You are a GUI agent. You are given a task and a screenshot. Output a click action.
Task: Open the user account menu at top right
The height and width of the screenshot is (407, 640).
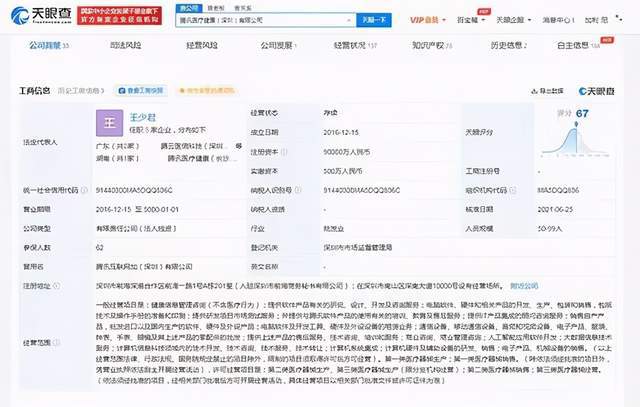click(x=596, y=20)
